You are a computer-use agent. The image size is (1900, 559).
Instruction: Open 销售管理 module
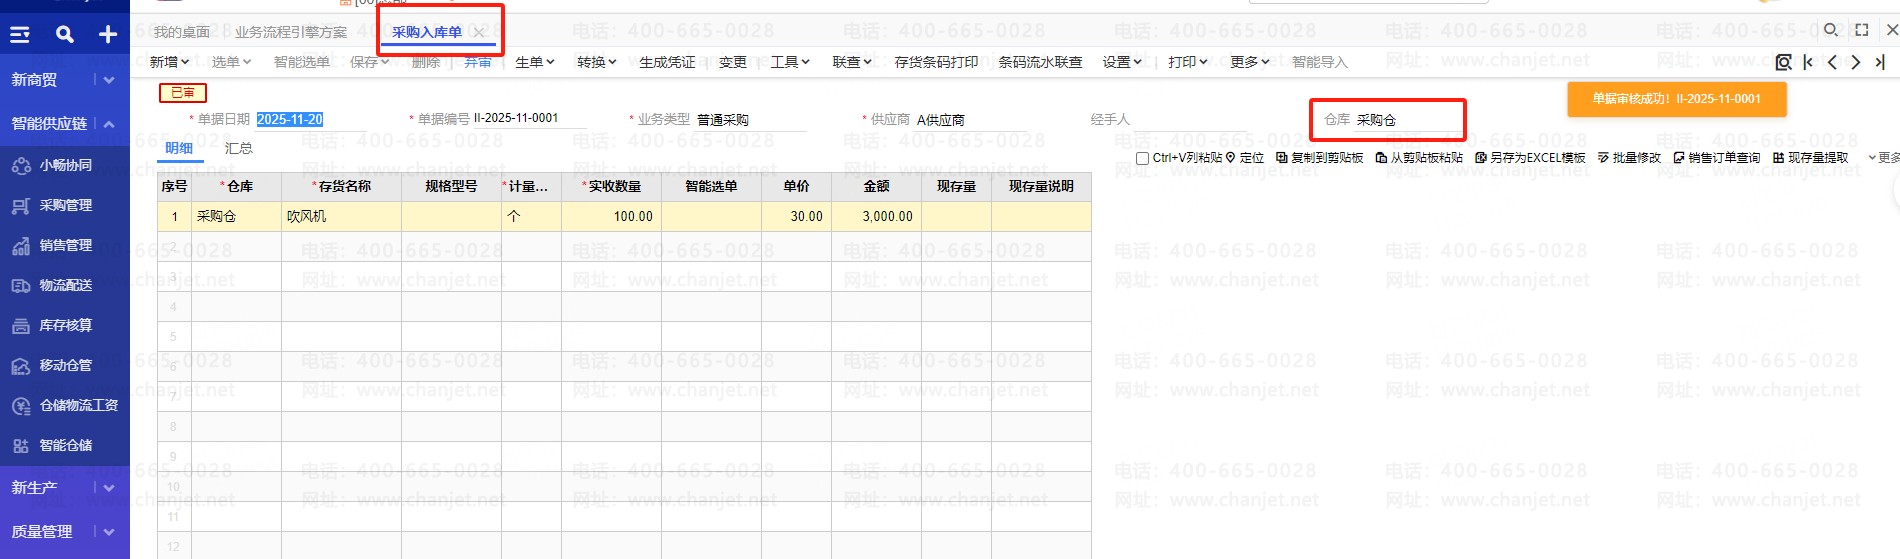coord(65,245)
